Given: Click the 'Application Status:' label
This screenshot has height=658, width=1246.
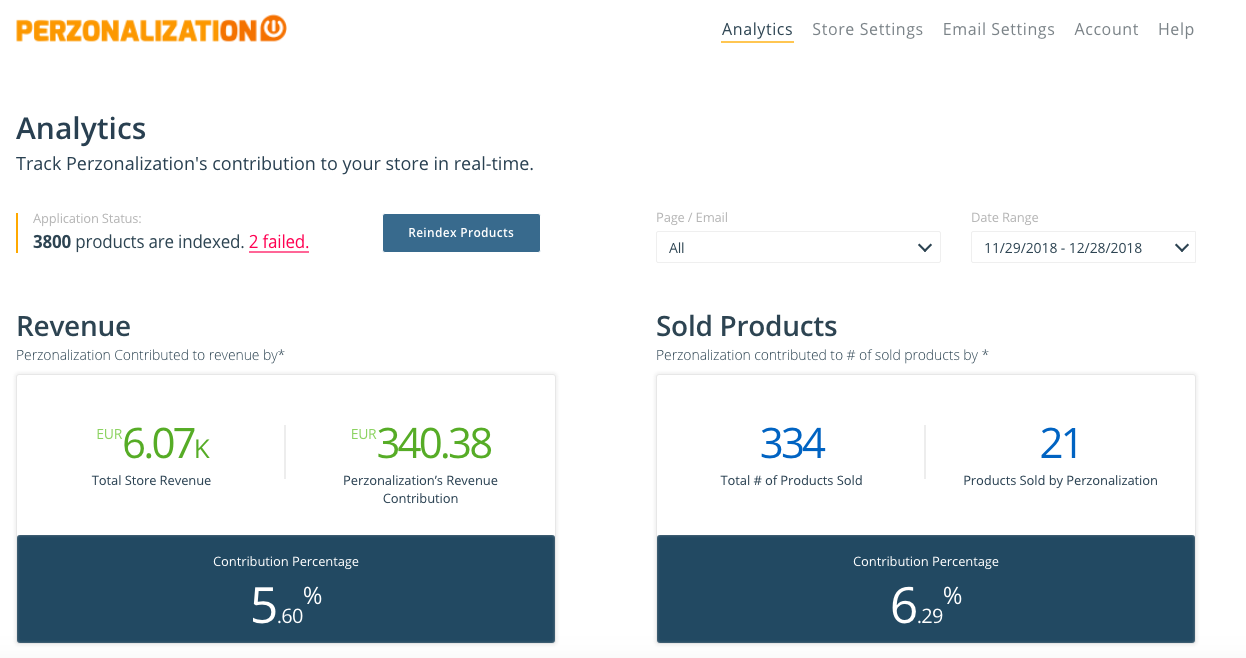Looking at the screenshot, I should pos(88,218).
